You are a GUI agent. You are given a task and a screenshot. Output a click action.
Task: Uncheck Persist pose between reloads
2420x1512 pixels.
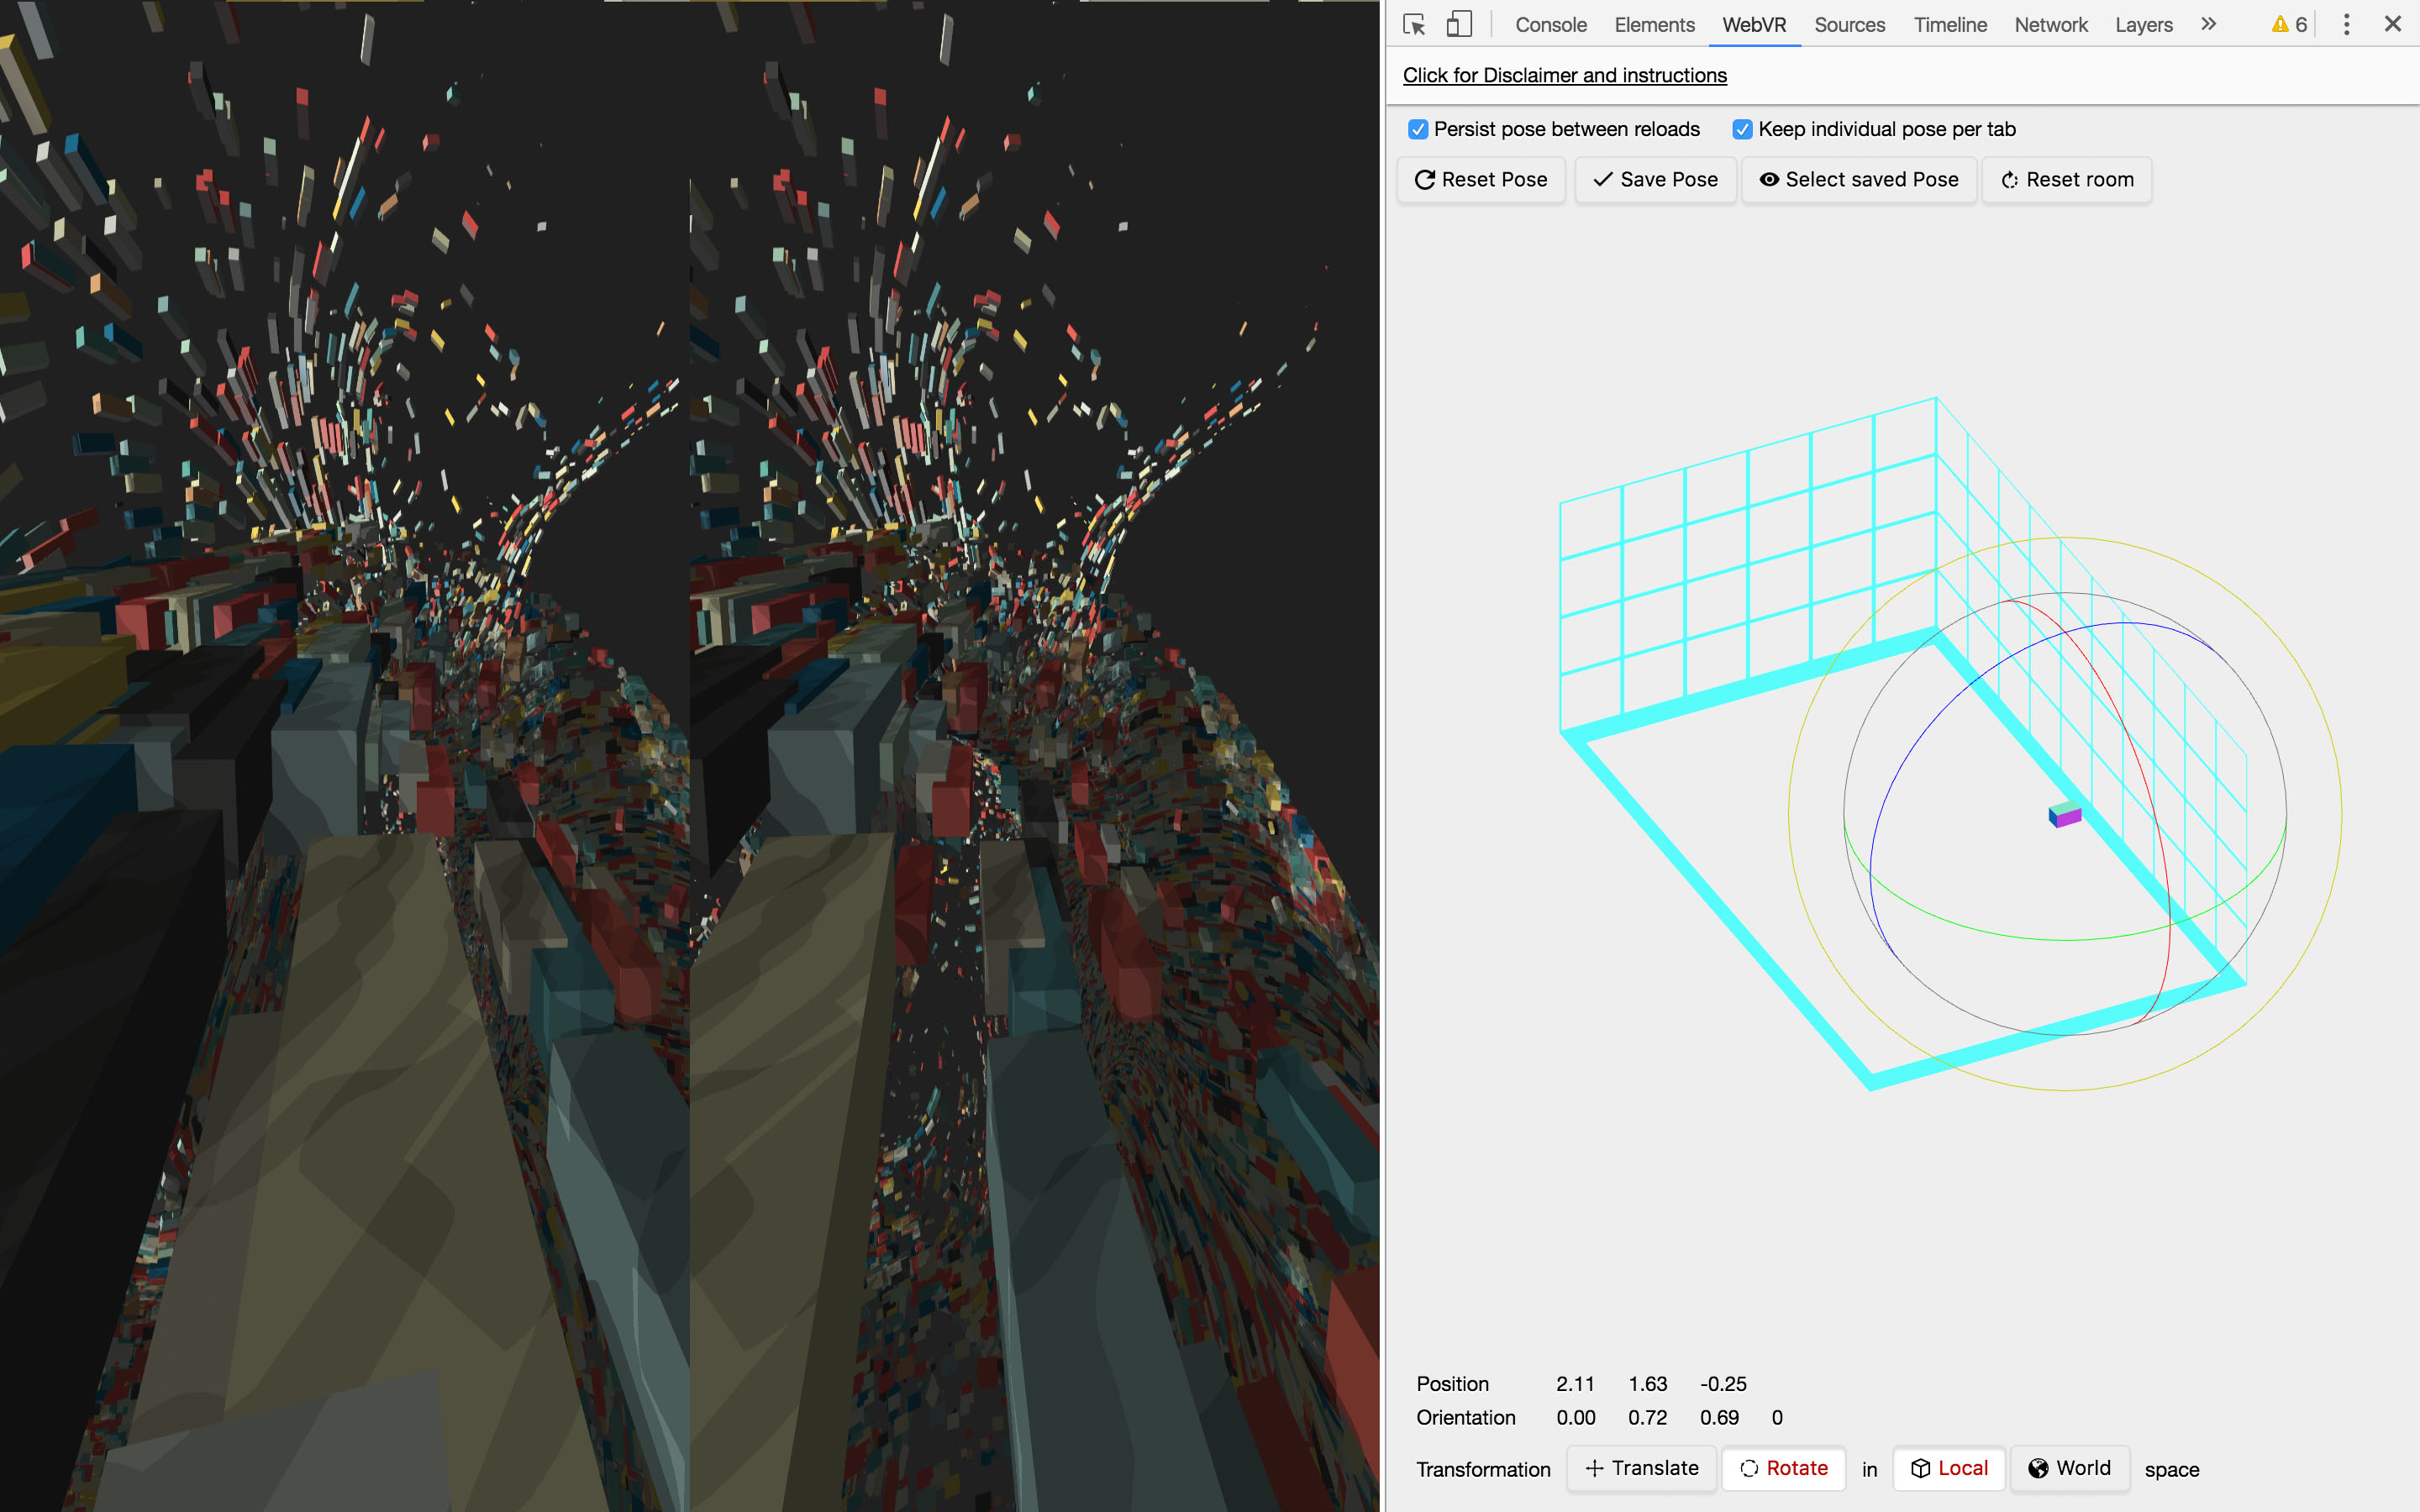1418,130
